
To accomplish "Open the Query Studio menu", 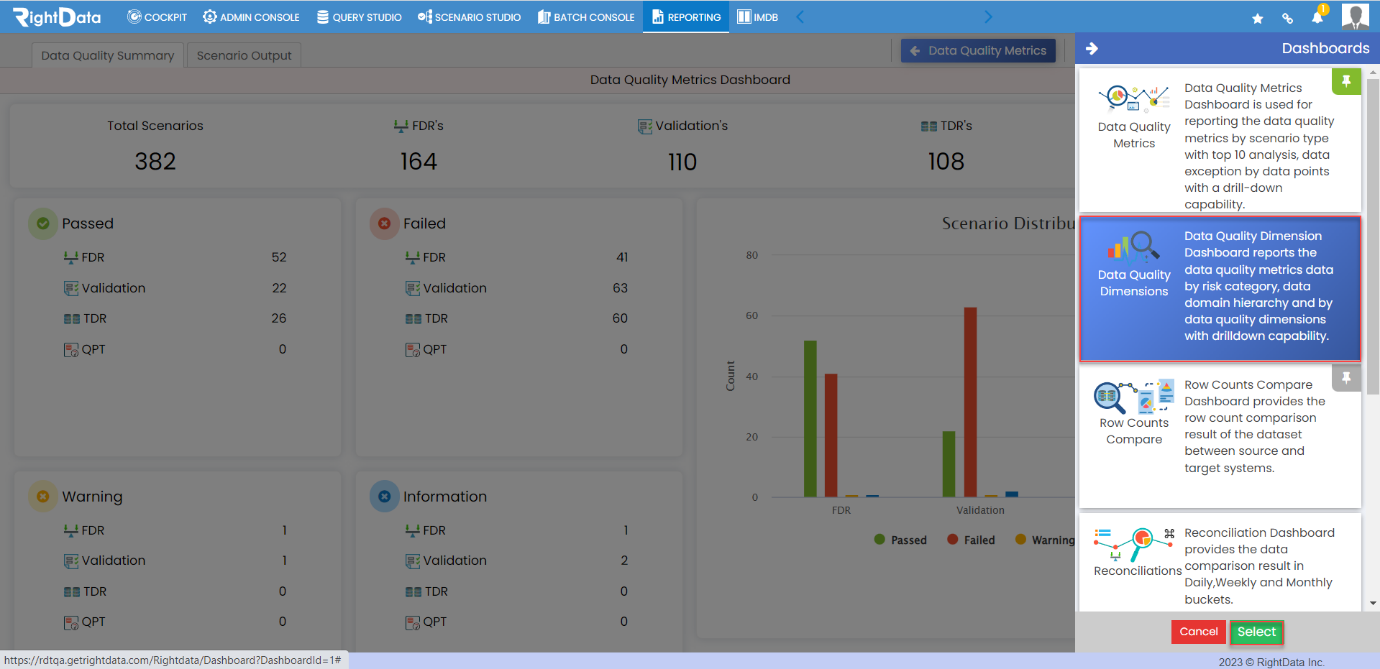I will pyautogui.click(x=359, y=17).
